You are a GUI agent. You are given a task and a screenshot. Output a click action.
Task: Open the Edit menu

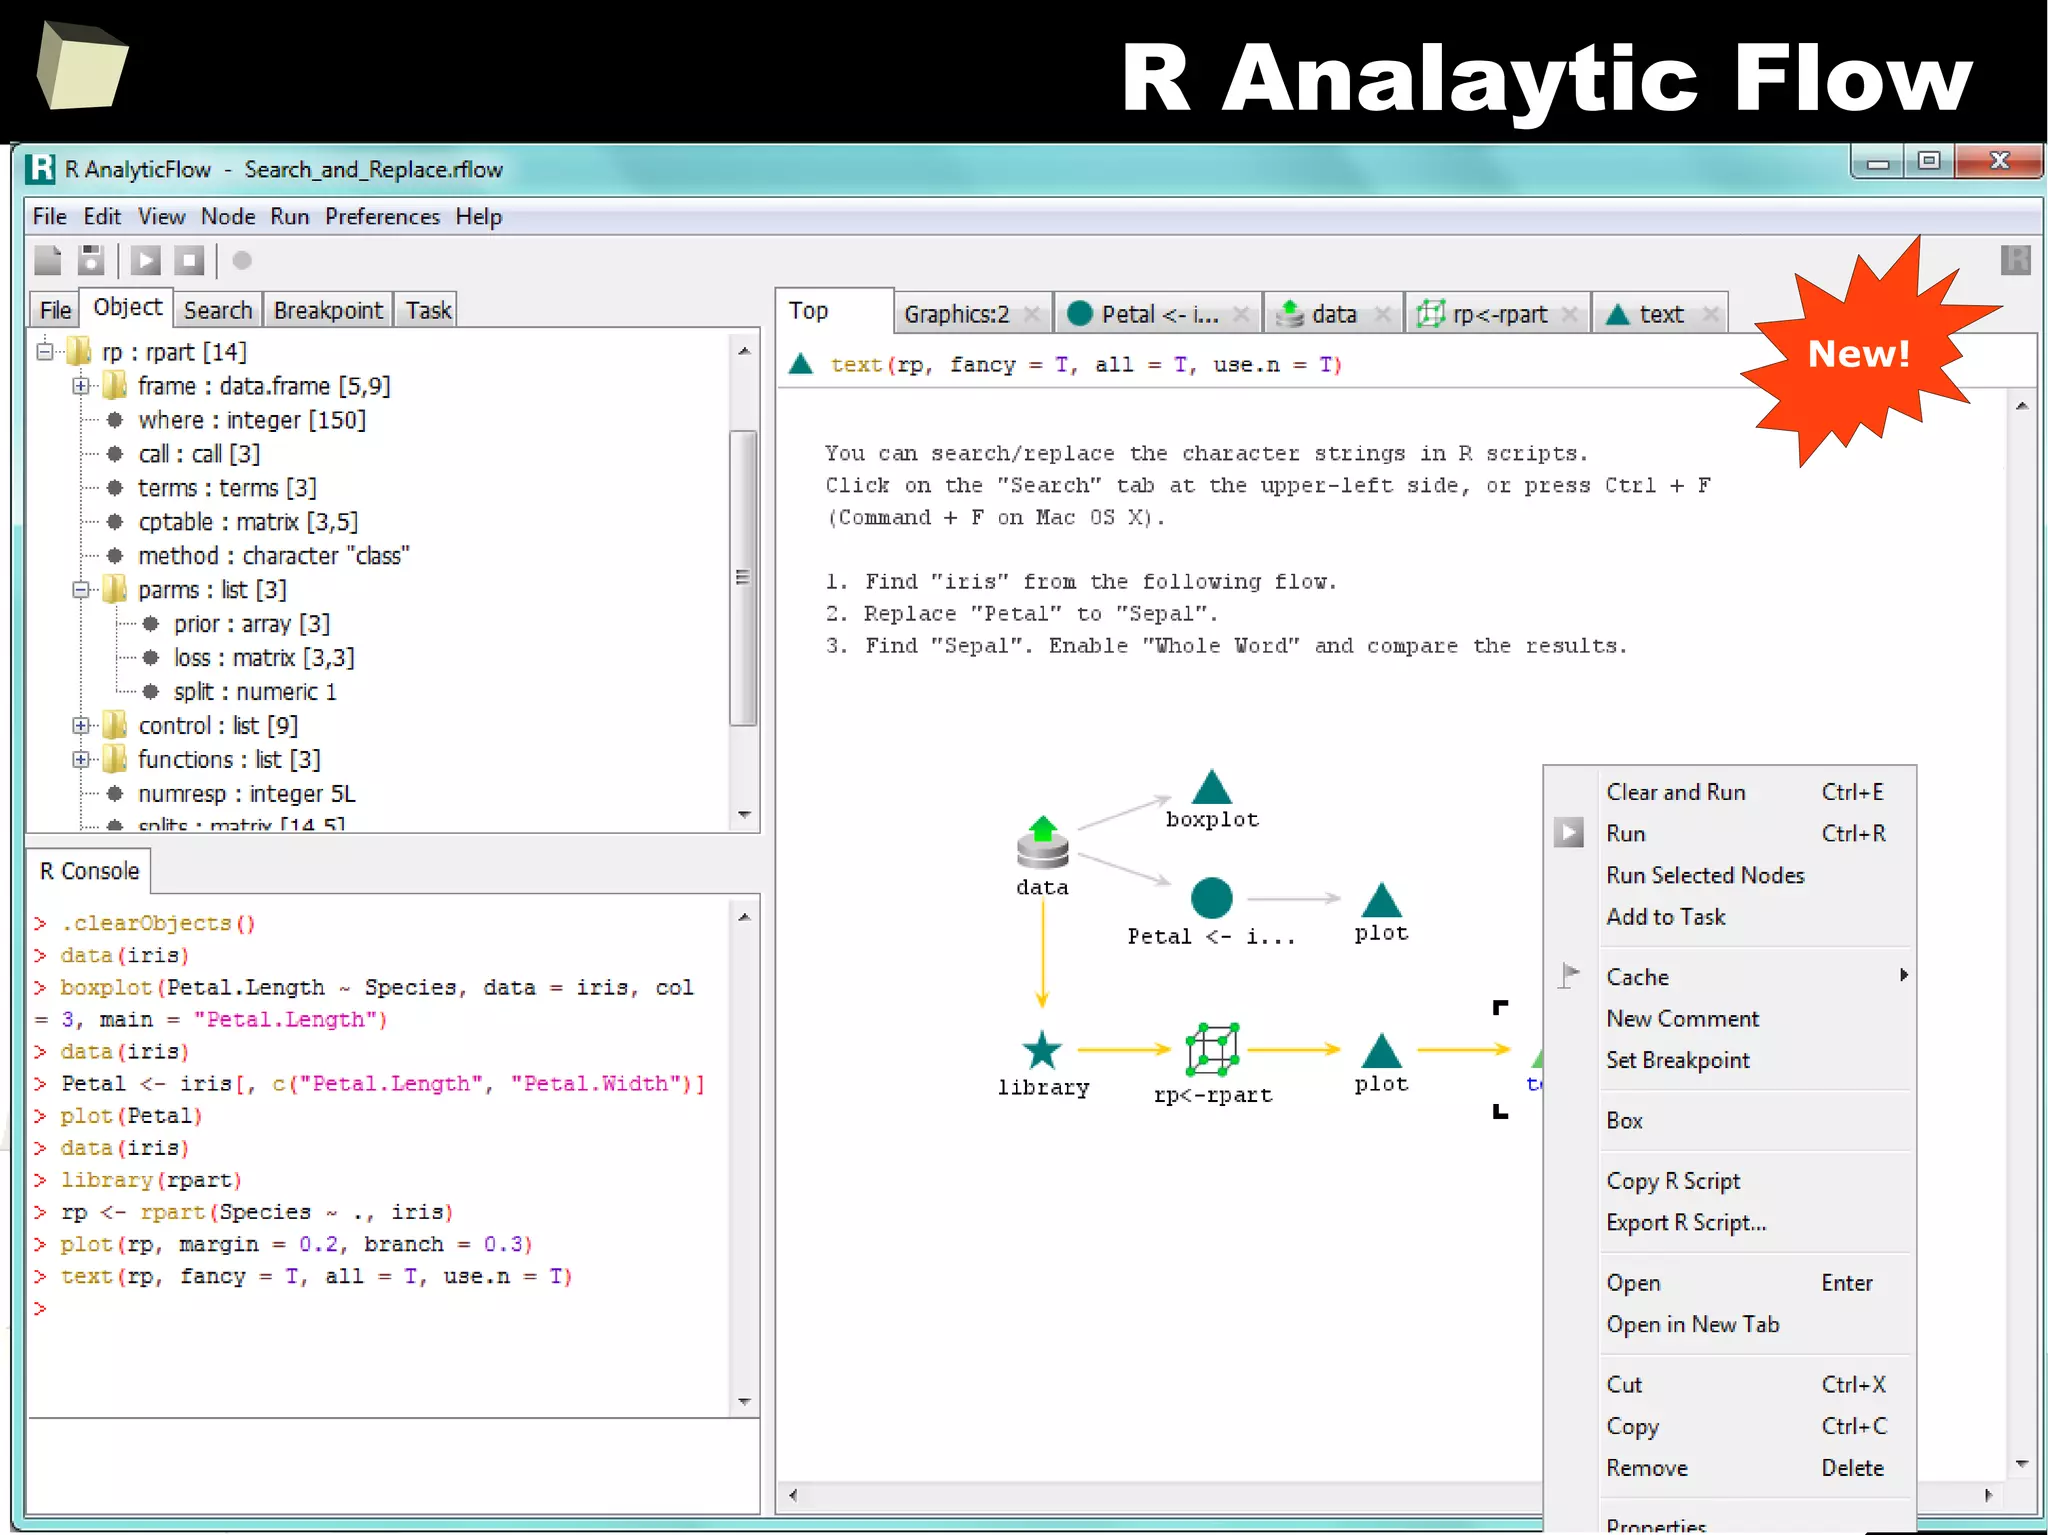(x=102, y=217)
